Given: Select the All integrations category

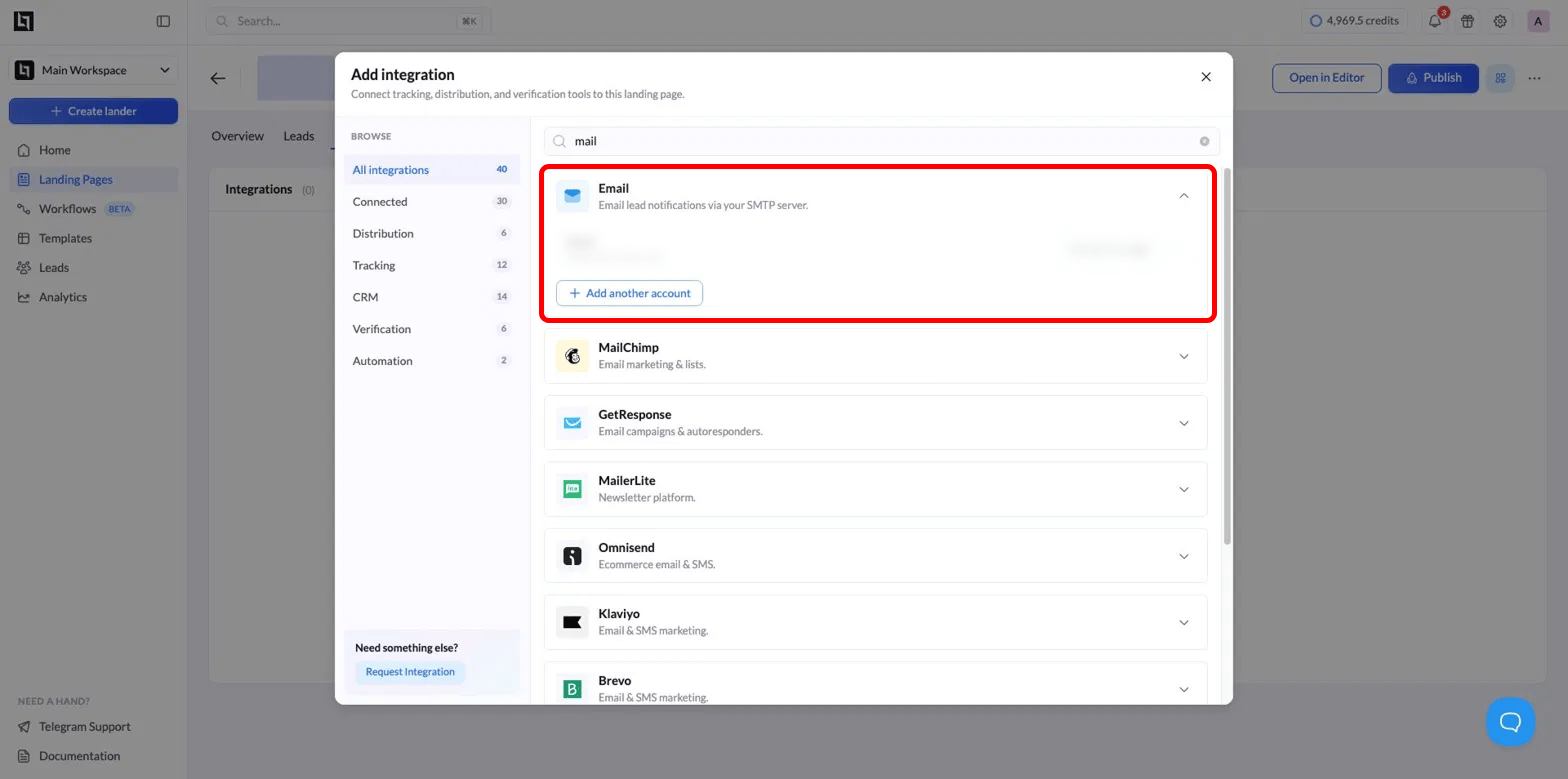Looking at the screenshot, I should pyautogui.click(x=431, y=170).
